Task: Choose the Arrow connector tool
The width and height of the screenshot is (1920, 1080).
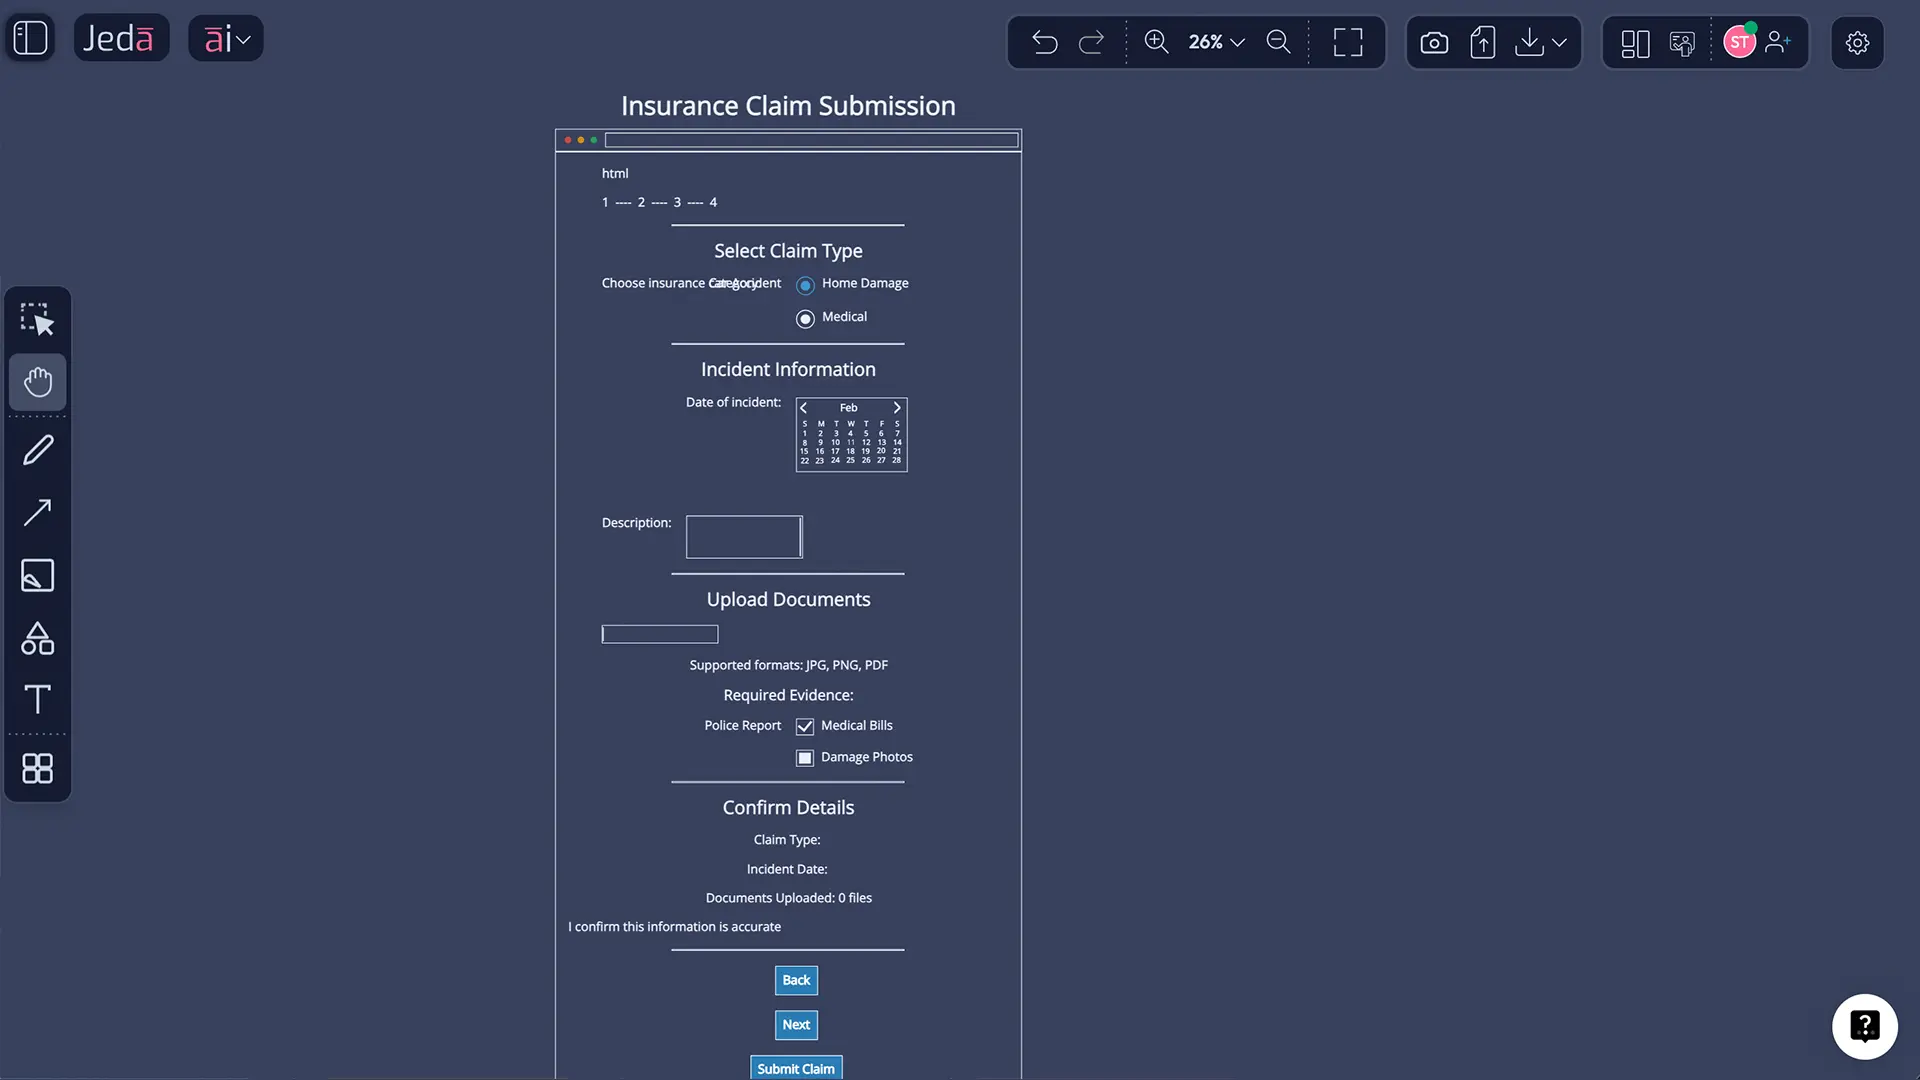Action: pyautogui.click(x=37, y=512)
